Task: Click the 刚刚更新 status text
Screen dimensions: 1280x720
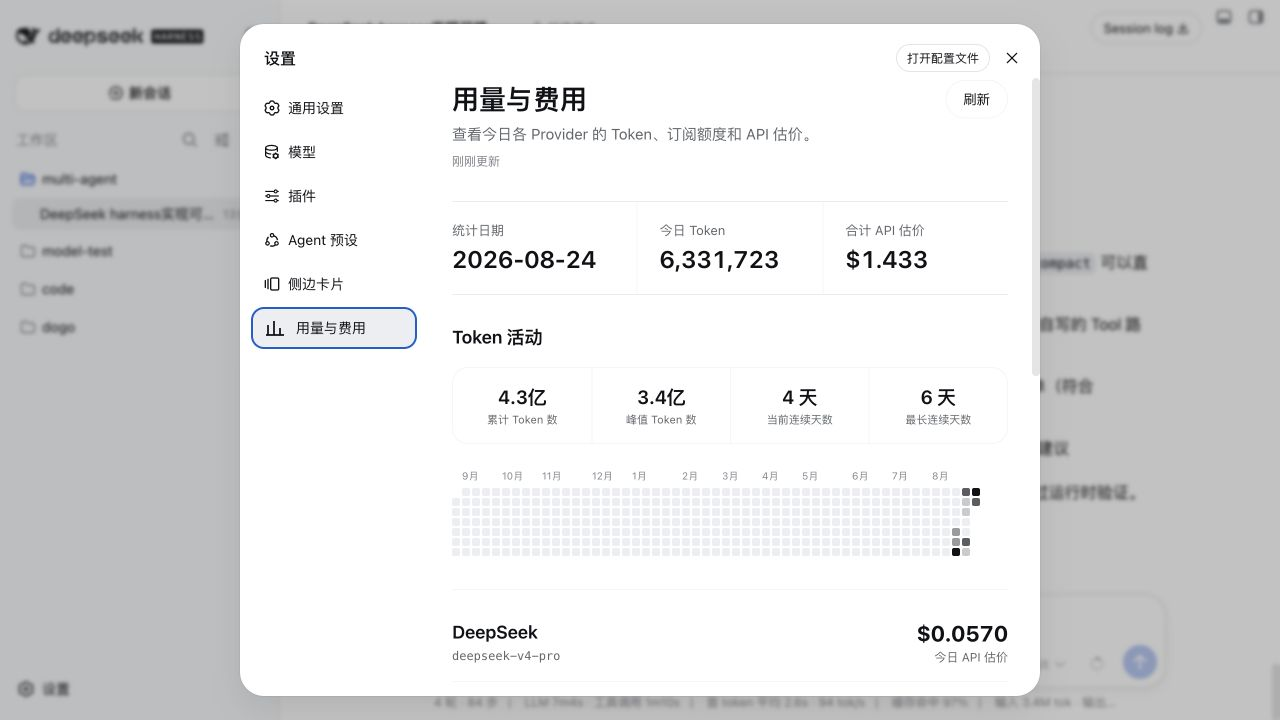Action: point(476,161)
